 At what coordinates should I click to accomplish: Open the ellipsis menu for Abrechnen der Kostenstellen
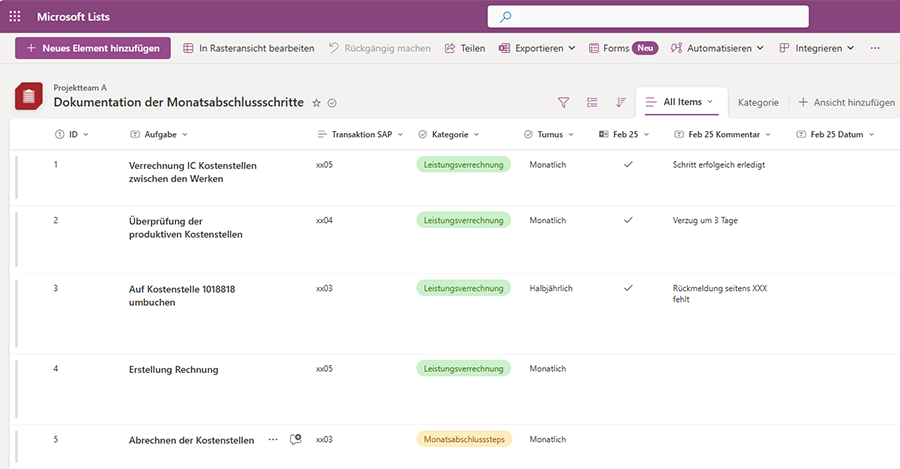pos(273,440)
